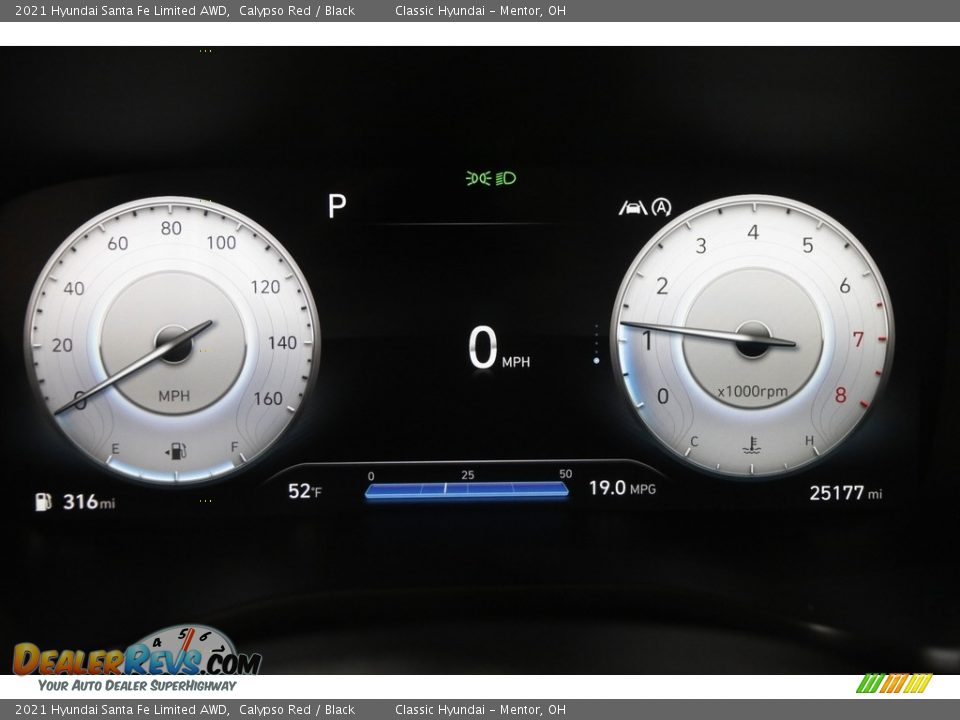Image resolution: width=960 pixels, height=720 pixels.
Task: Click the top Classic Hyundai – Mentor, OH text
Action: (x=480, y=10)
